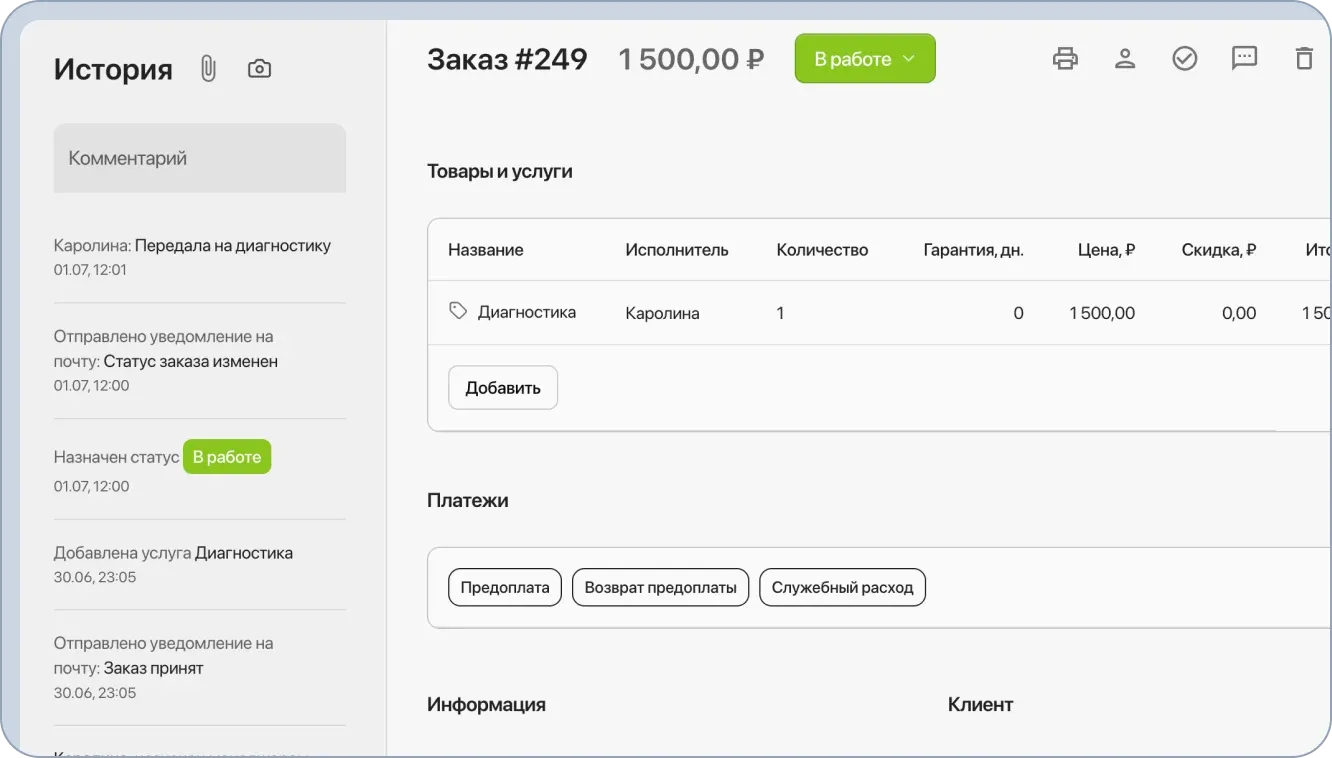Open the «В работе» status dropdown
This screenshot has height=758, width=1332.
click(864, 58)
